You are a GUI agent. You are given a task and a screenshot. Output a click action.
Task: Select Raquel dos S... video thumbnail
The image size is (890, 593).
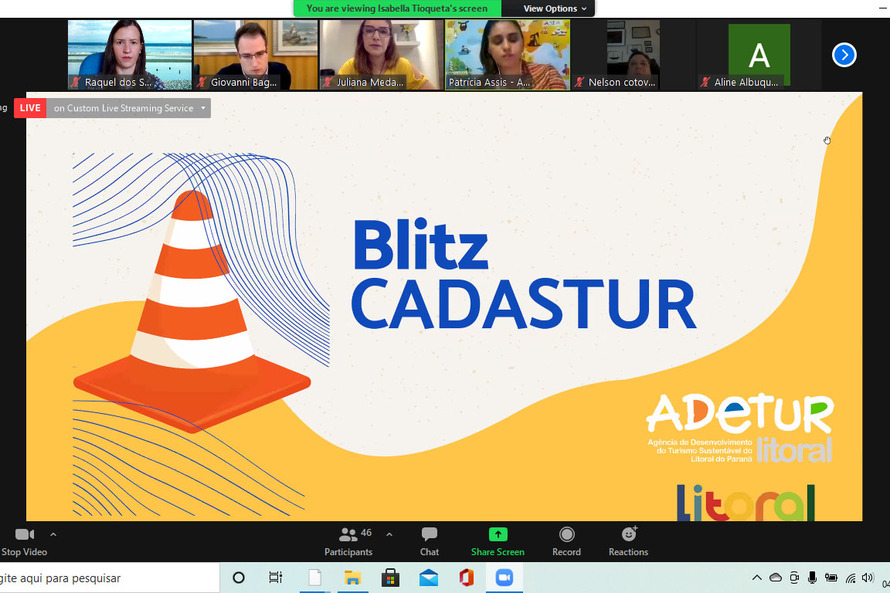pos(129,55)
